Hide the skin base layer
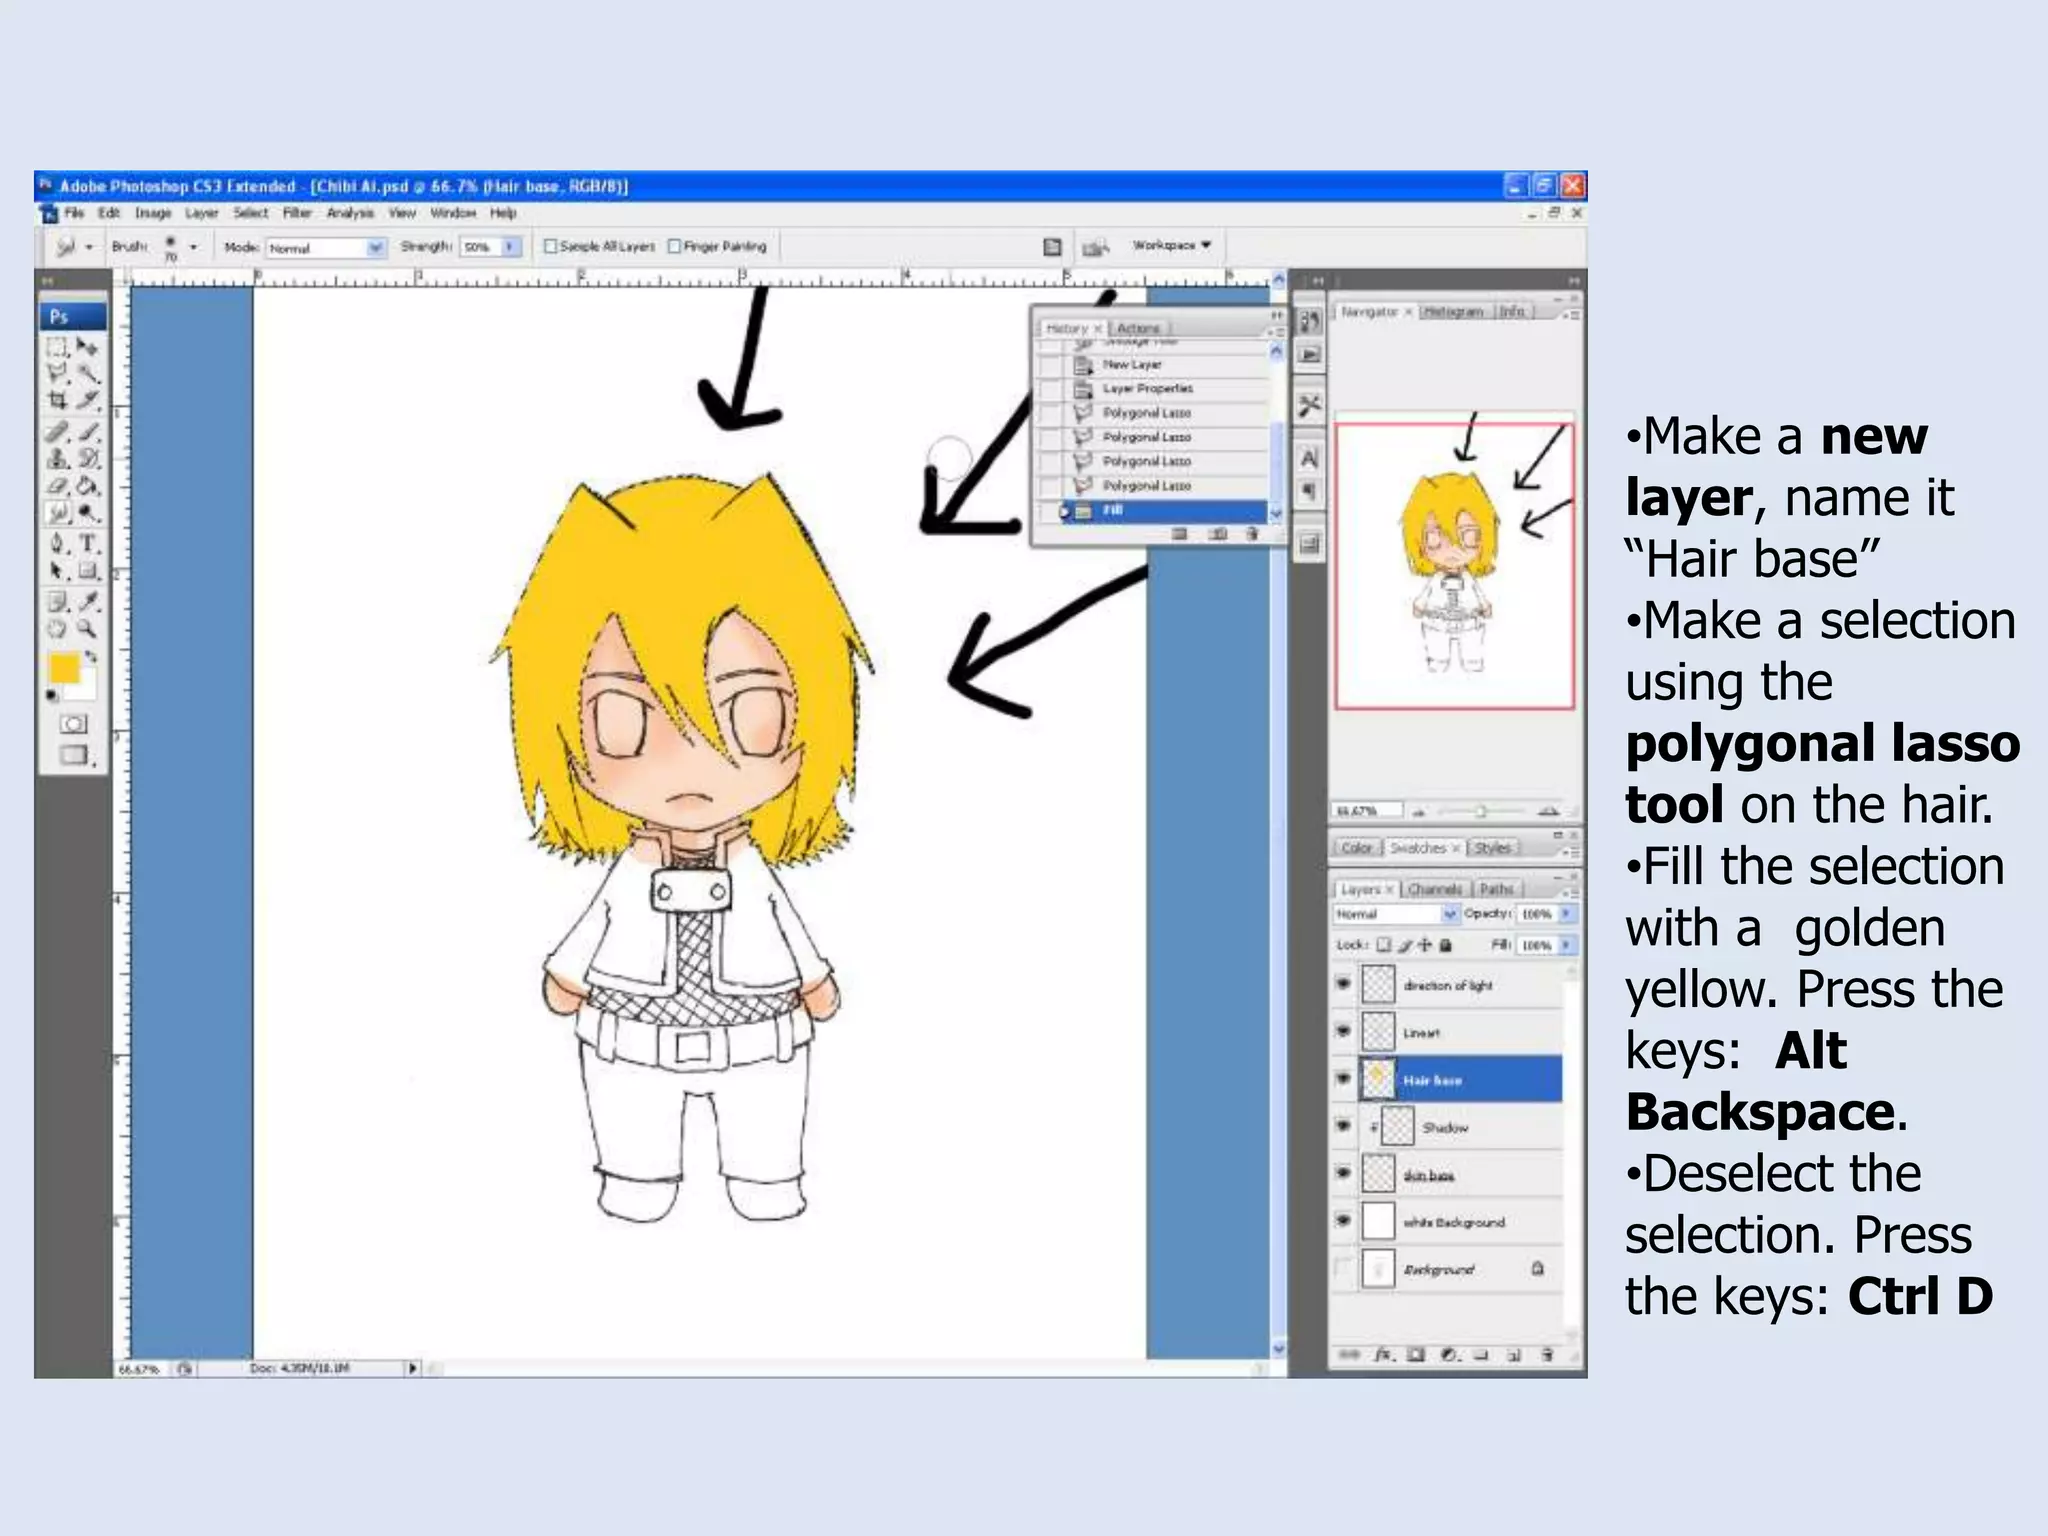Image resolution: width=2048 pixels, height=1536 pixels. pos(1343,1173)
